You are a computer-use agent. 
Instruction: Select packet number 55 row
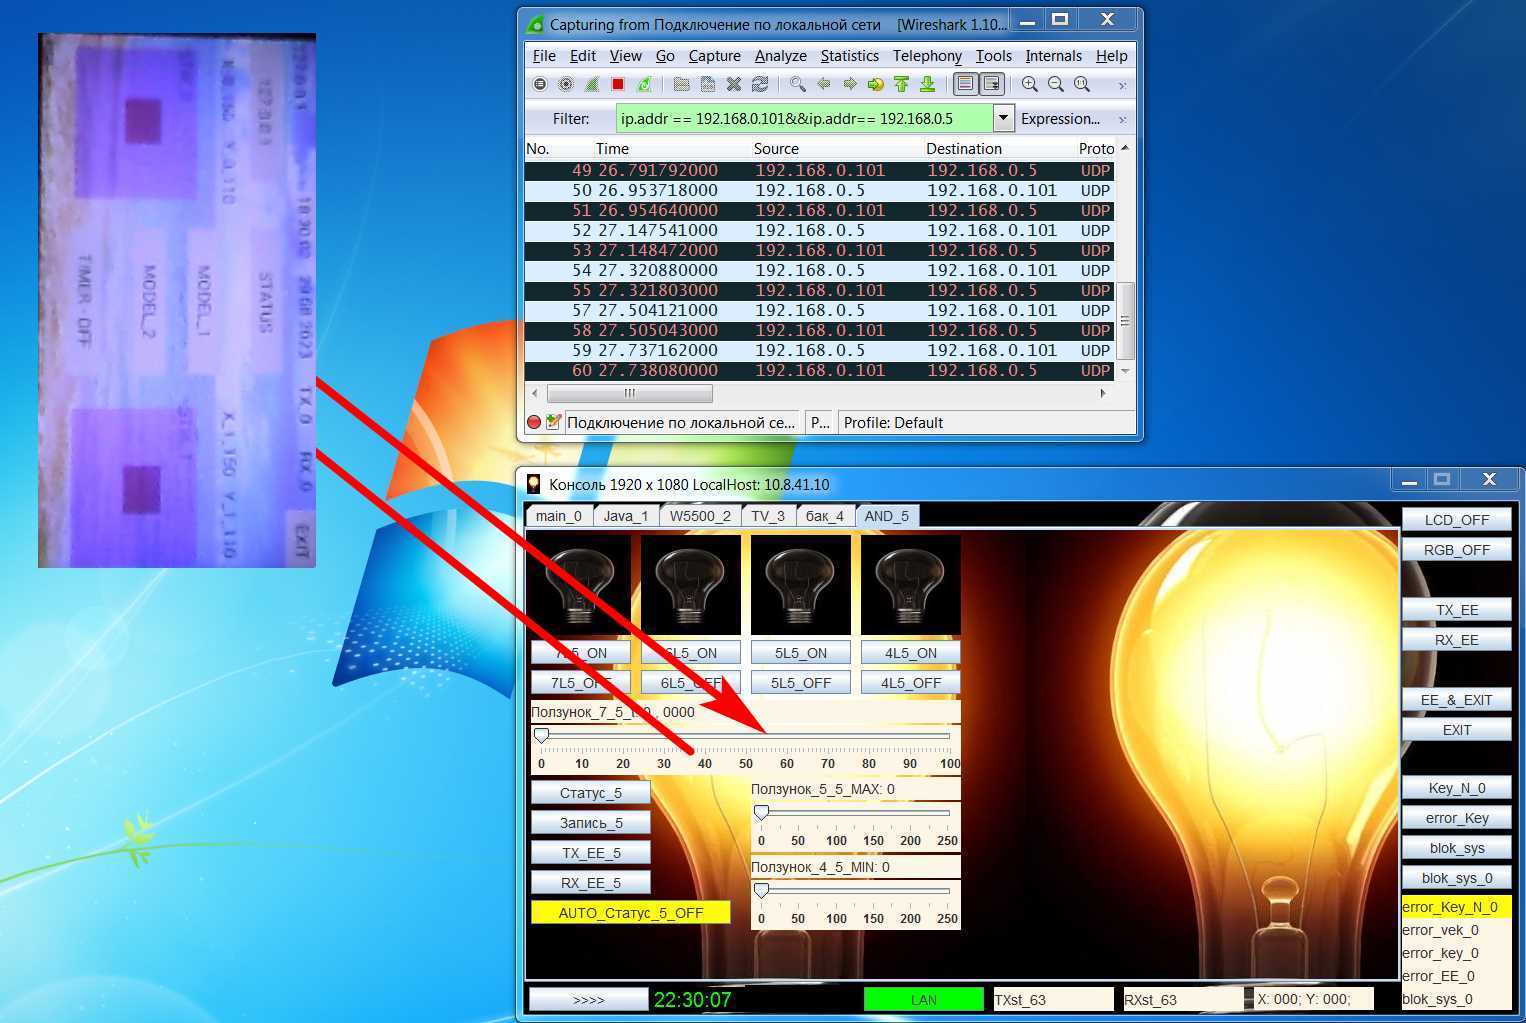(x=819, y=290)
